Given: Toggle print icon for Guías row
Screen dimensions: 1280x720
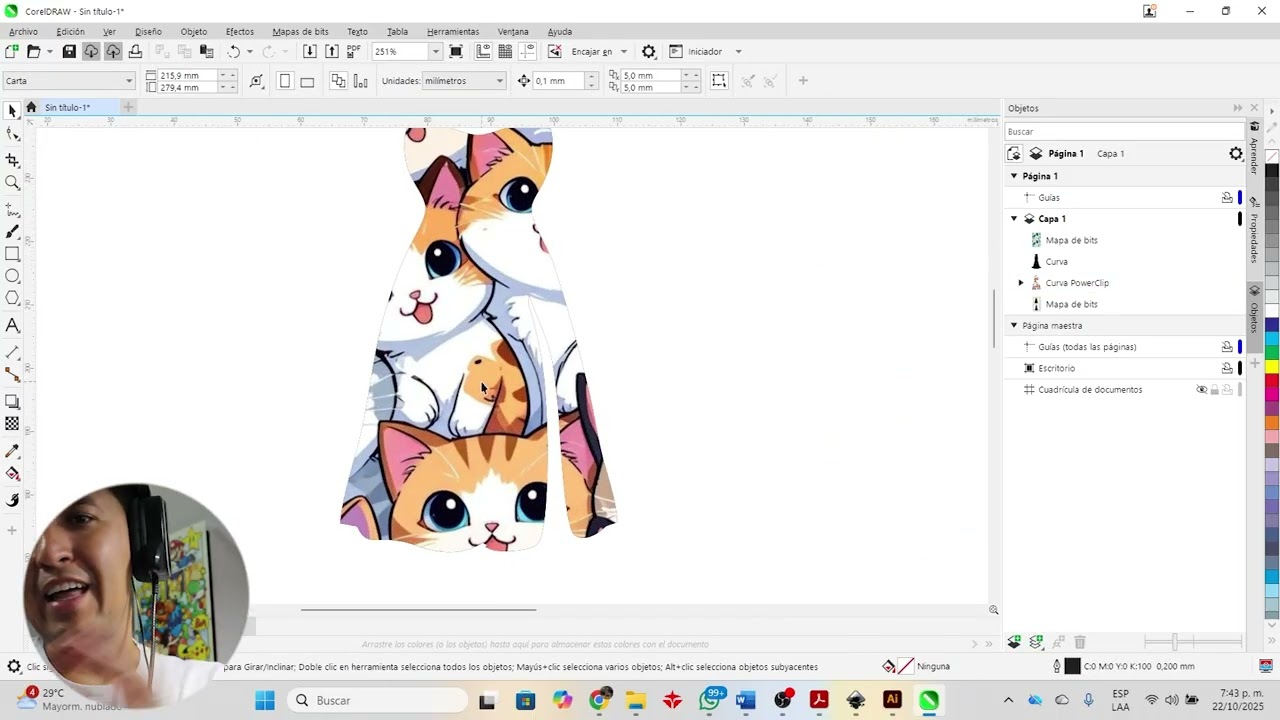Looking at the screenshot, I should [1227, 198].
